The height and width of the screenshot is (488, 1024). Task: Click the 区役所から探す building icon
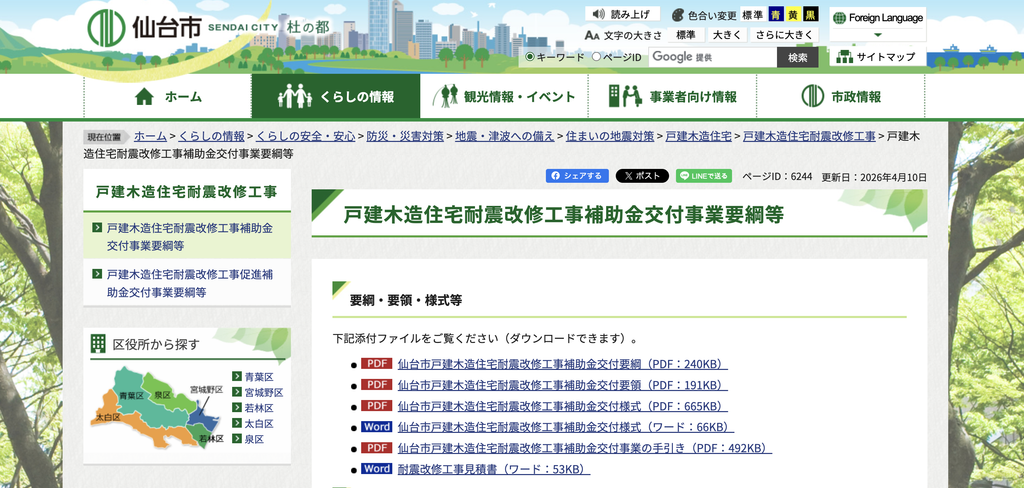(98, 344)
